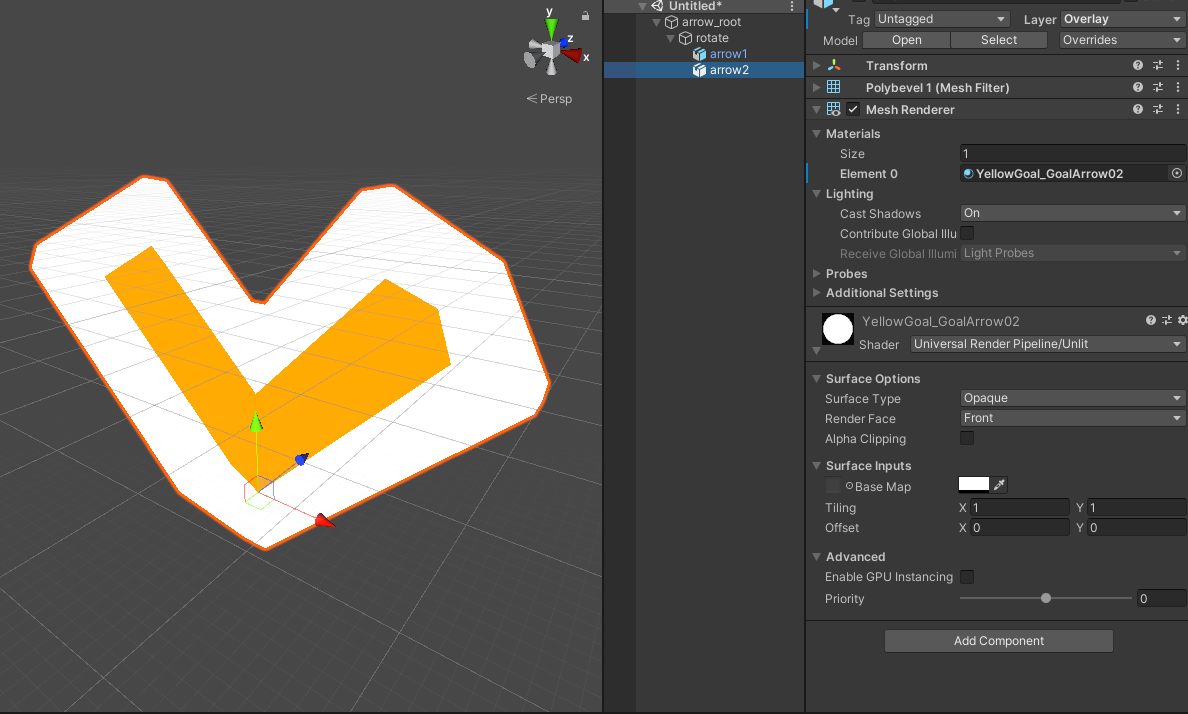Screen dimensions: 1188x714
Task: Open Mesh Filter help icon
Action: pos(1137,87)
